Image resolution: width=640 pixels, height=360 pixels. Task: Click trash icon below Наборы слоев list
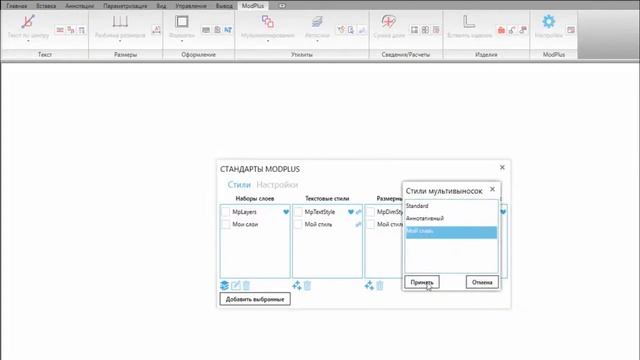(246, 285)
